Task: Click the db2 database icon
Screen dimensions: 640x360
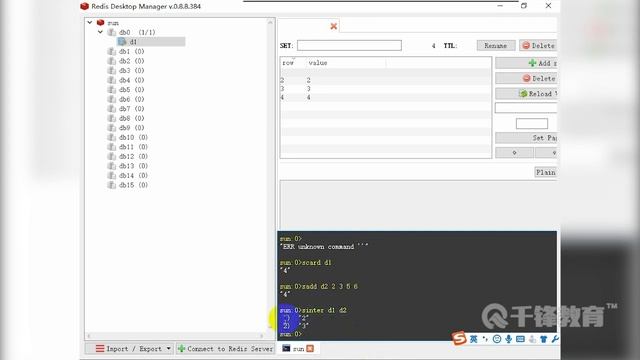Action: pyautogui.click(x=111, y=61)
